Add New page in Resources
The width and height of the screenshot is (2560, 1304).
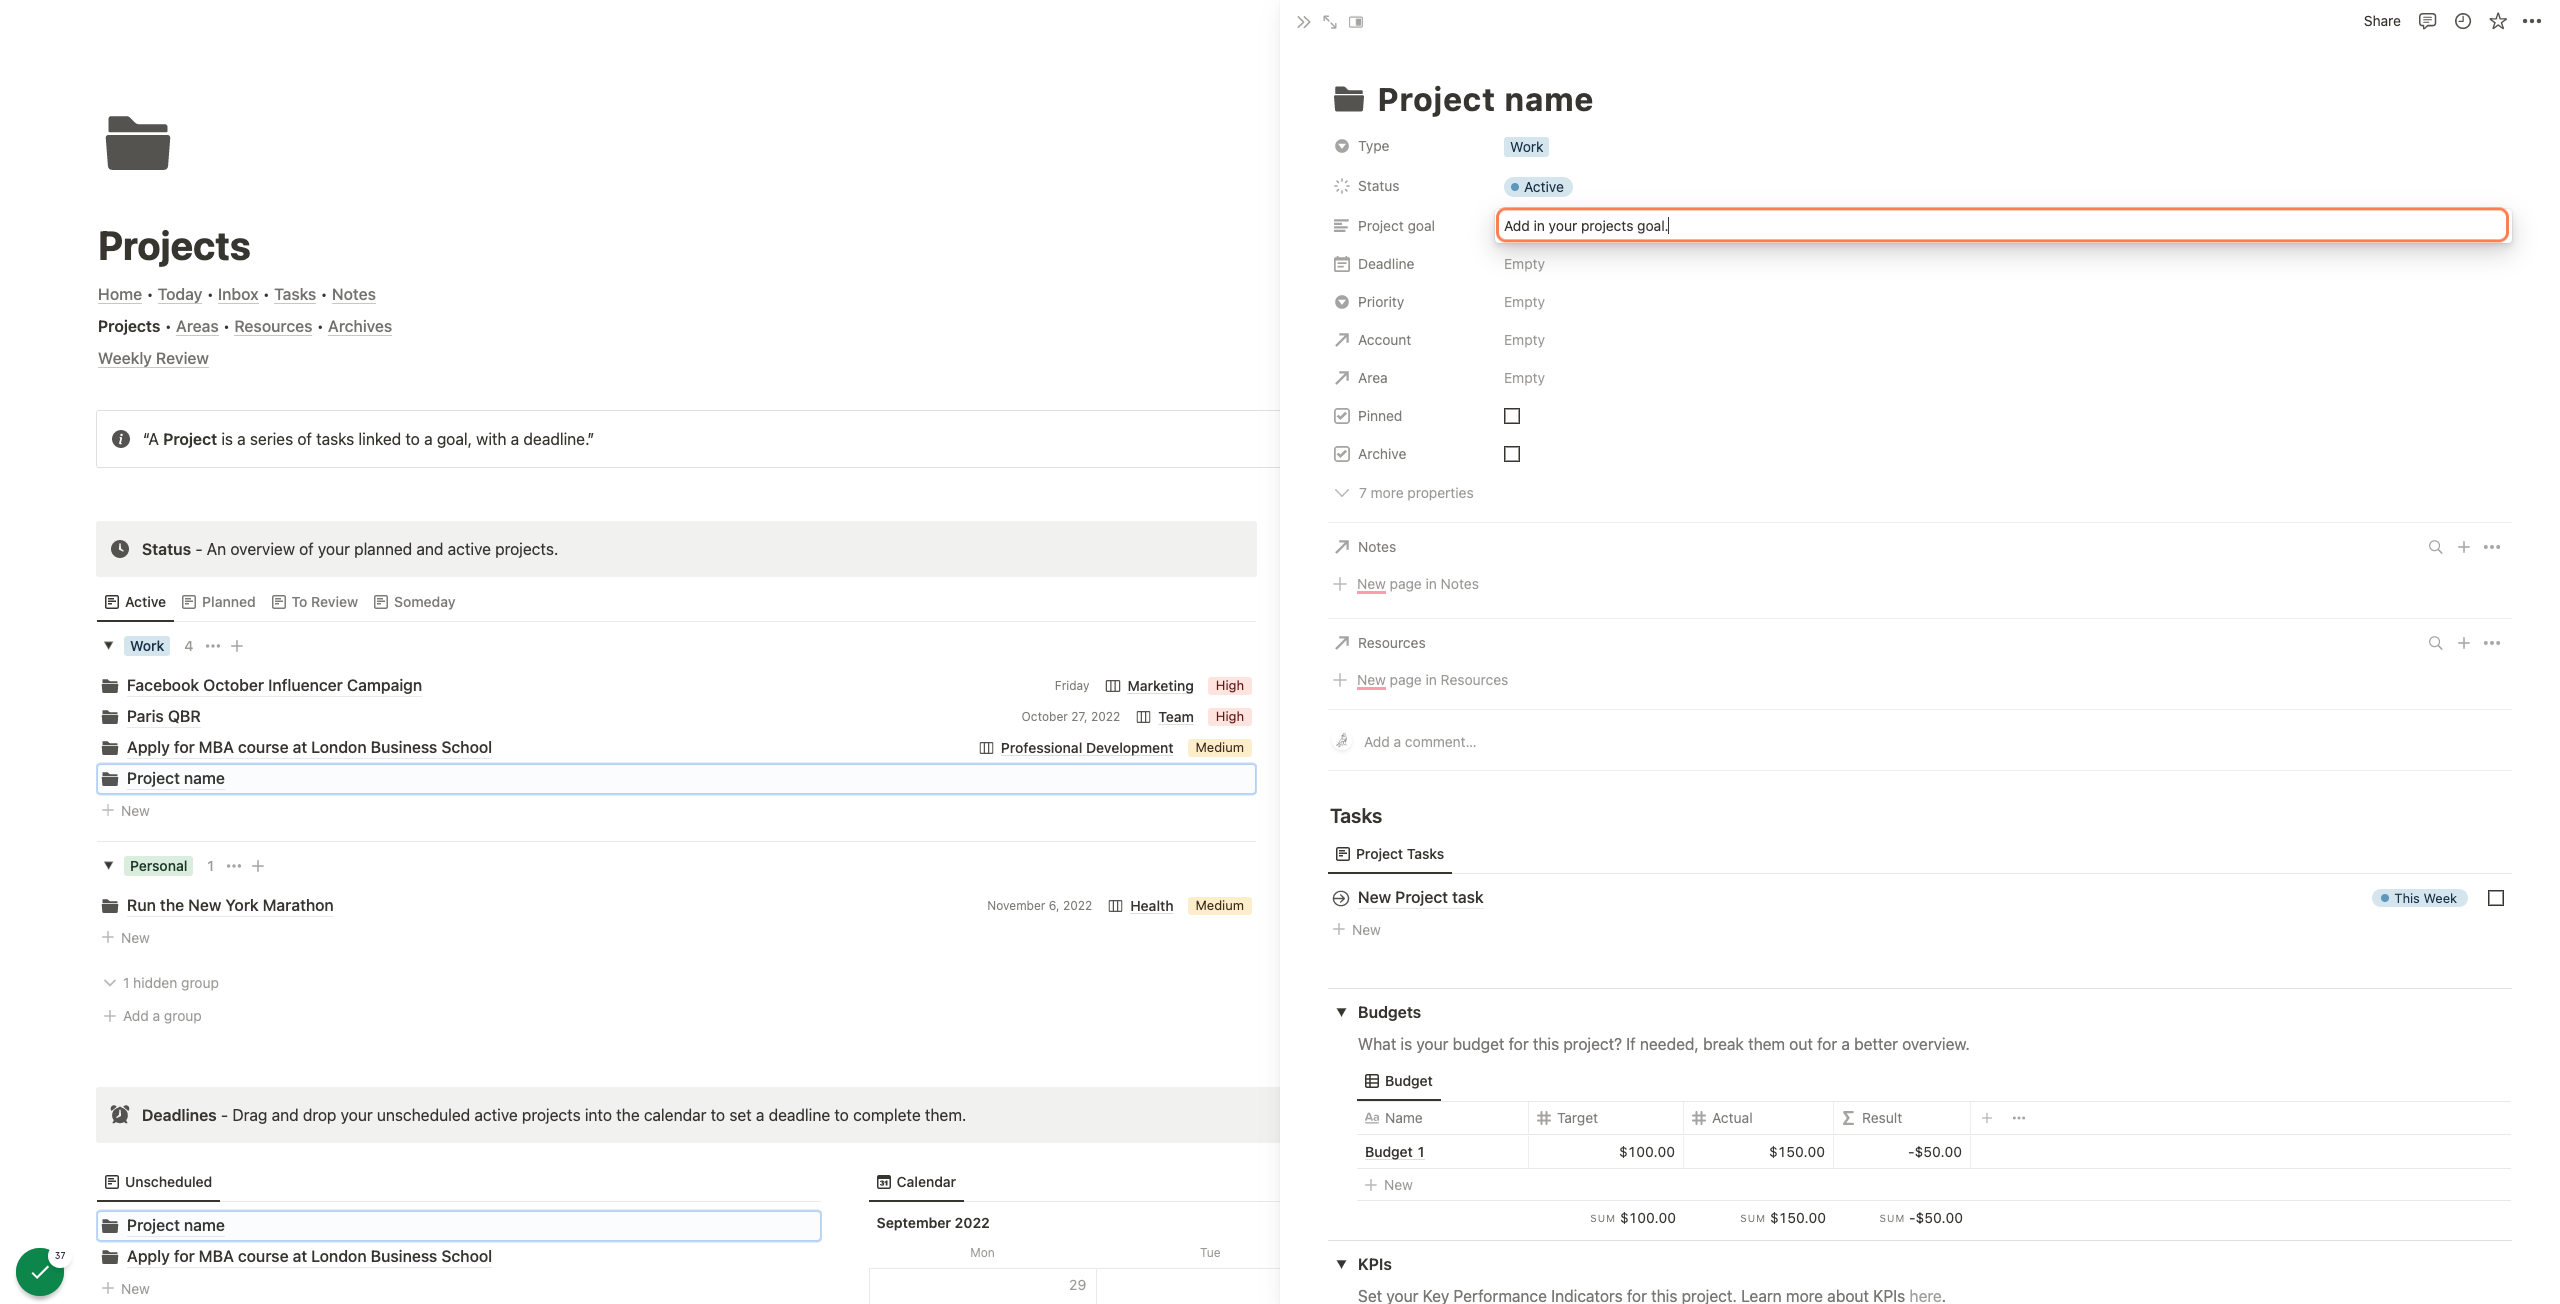point(1420,680)
